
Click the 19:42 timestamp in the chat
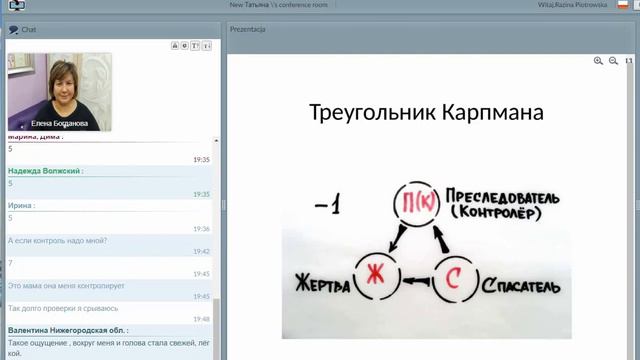pos(201,251)
